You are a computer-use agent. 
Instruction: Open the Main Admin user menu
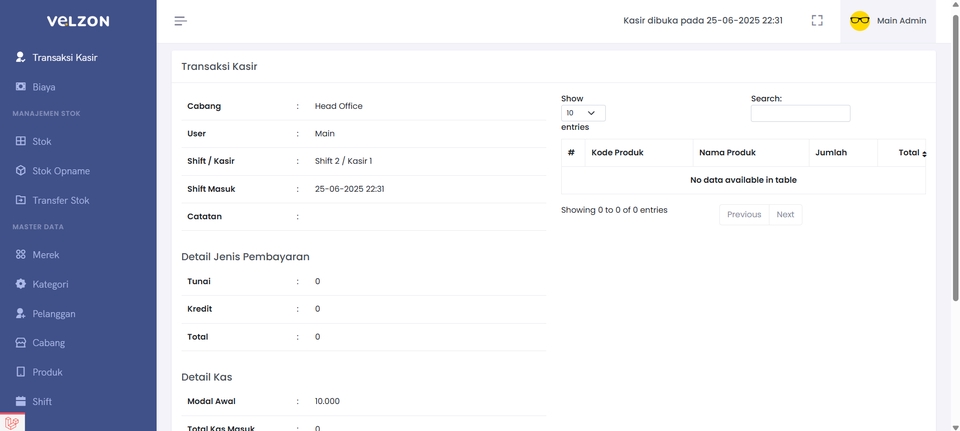pyautogui.click(x=888, y=21)
